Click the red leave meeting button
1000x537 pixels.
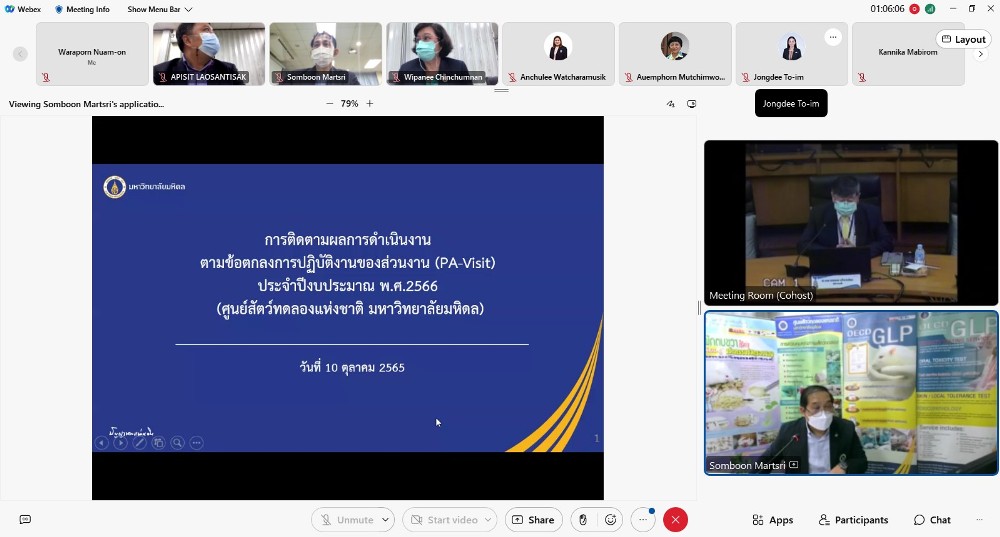pyautogui.click(x=676, y=520)
